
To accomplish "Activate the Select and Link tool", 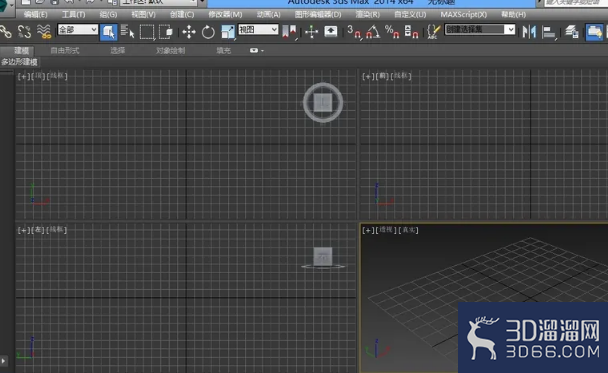I will point(5,32).
